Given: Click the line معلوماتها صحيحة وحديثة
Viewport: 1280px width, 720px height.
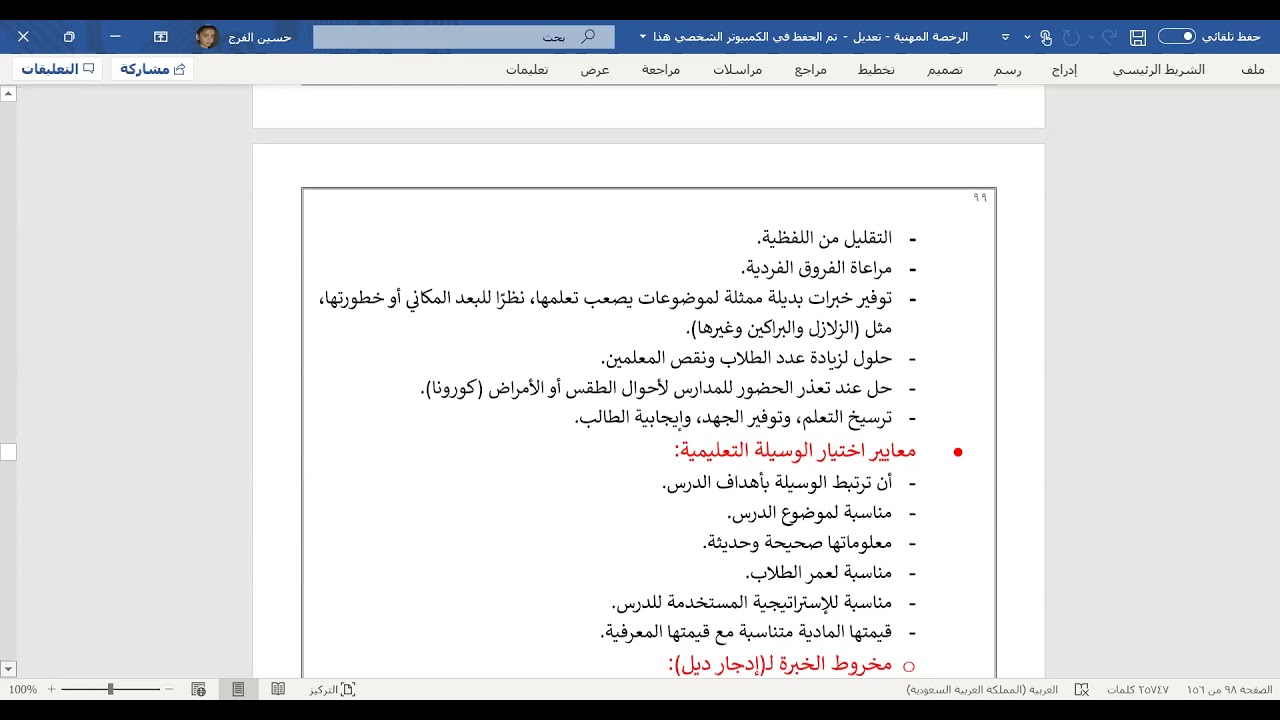Looking at the screenshot, I should point(797,543).
